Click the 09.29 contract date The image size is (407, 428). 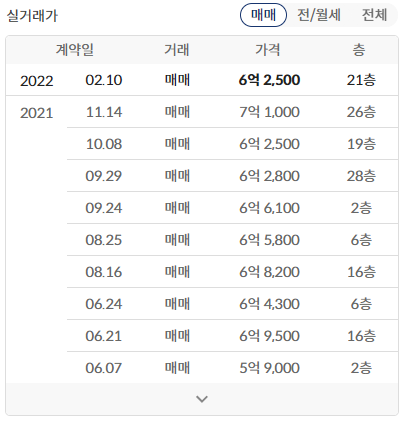pyautogui.click(x=104, y=176)
